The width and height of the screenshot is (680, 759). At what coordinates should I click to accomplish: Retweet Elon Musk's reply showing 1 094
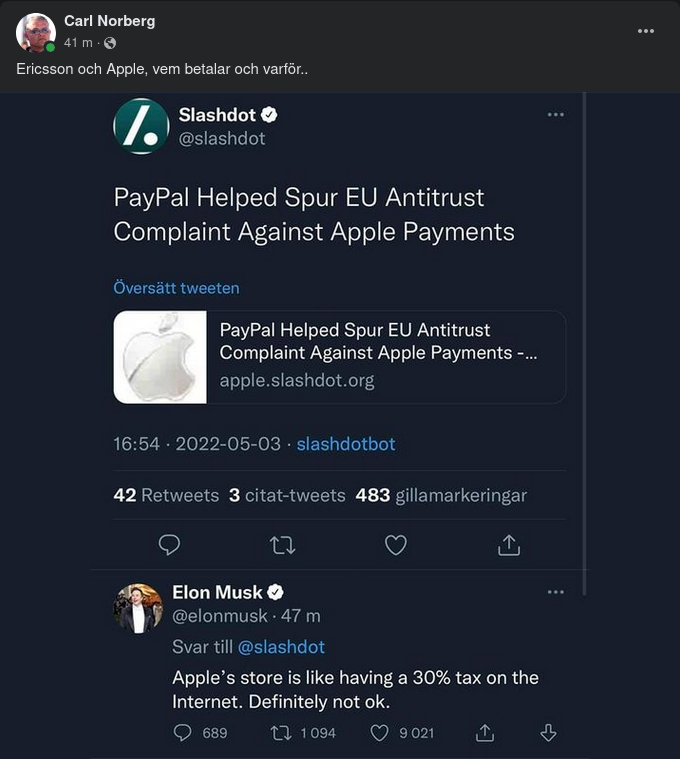point(281,733)
